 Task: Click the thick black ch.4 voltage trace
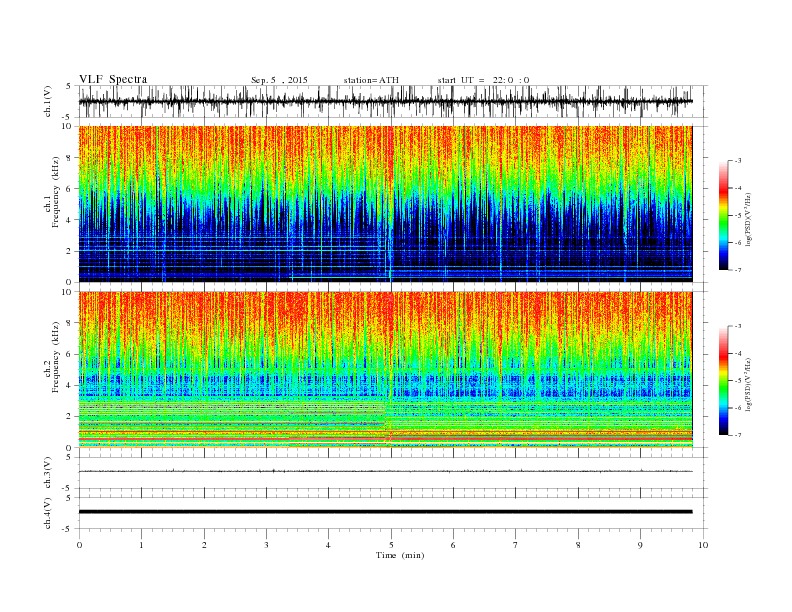[x=385, y=512]
